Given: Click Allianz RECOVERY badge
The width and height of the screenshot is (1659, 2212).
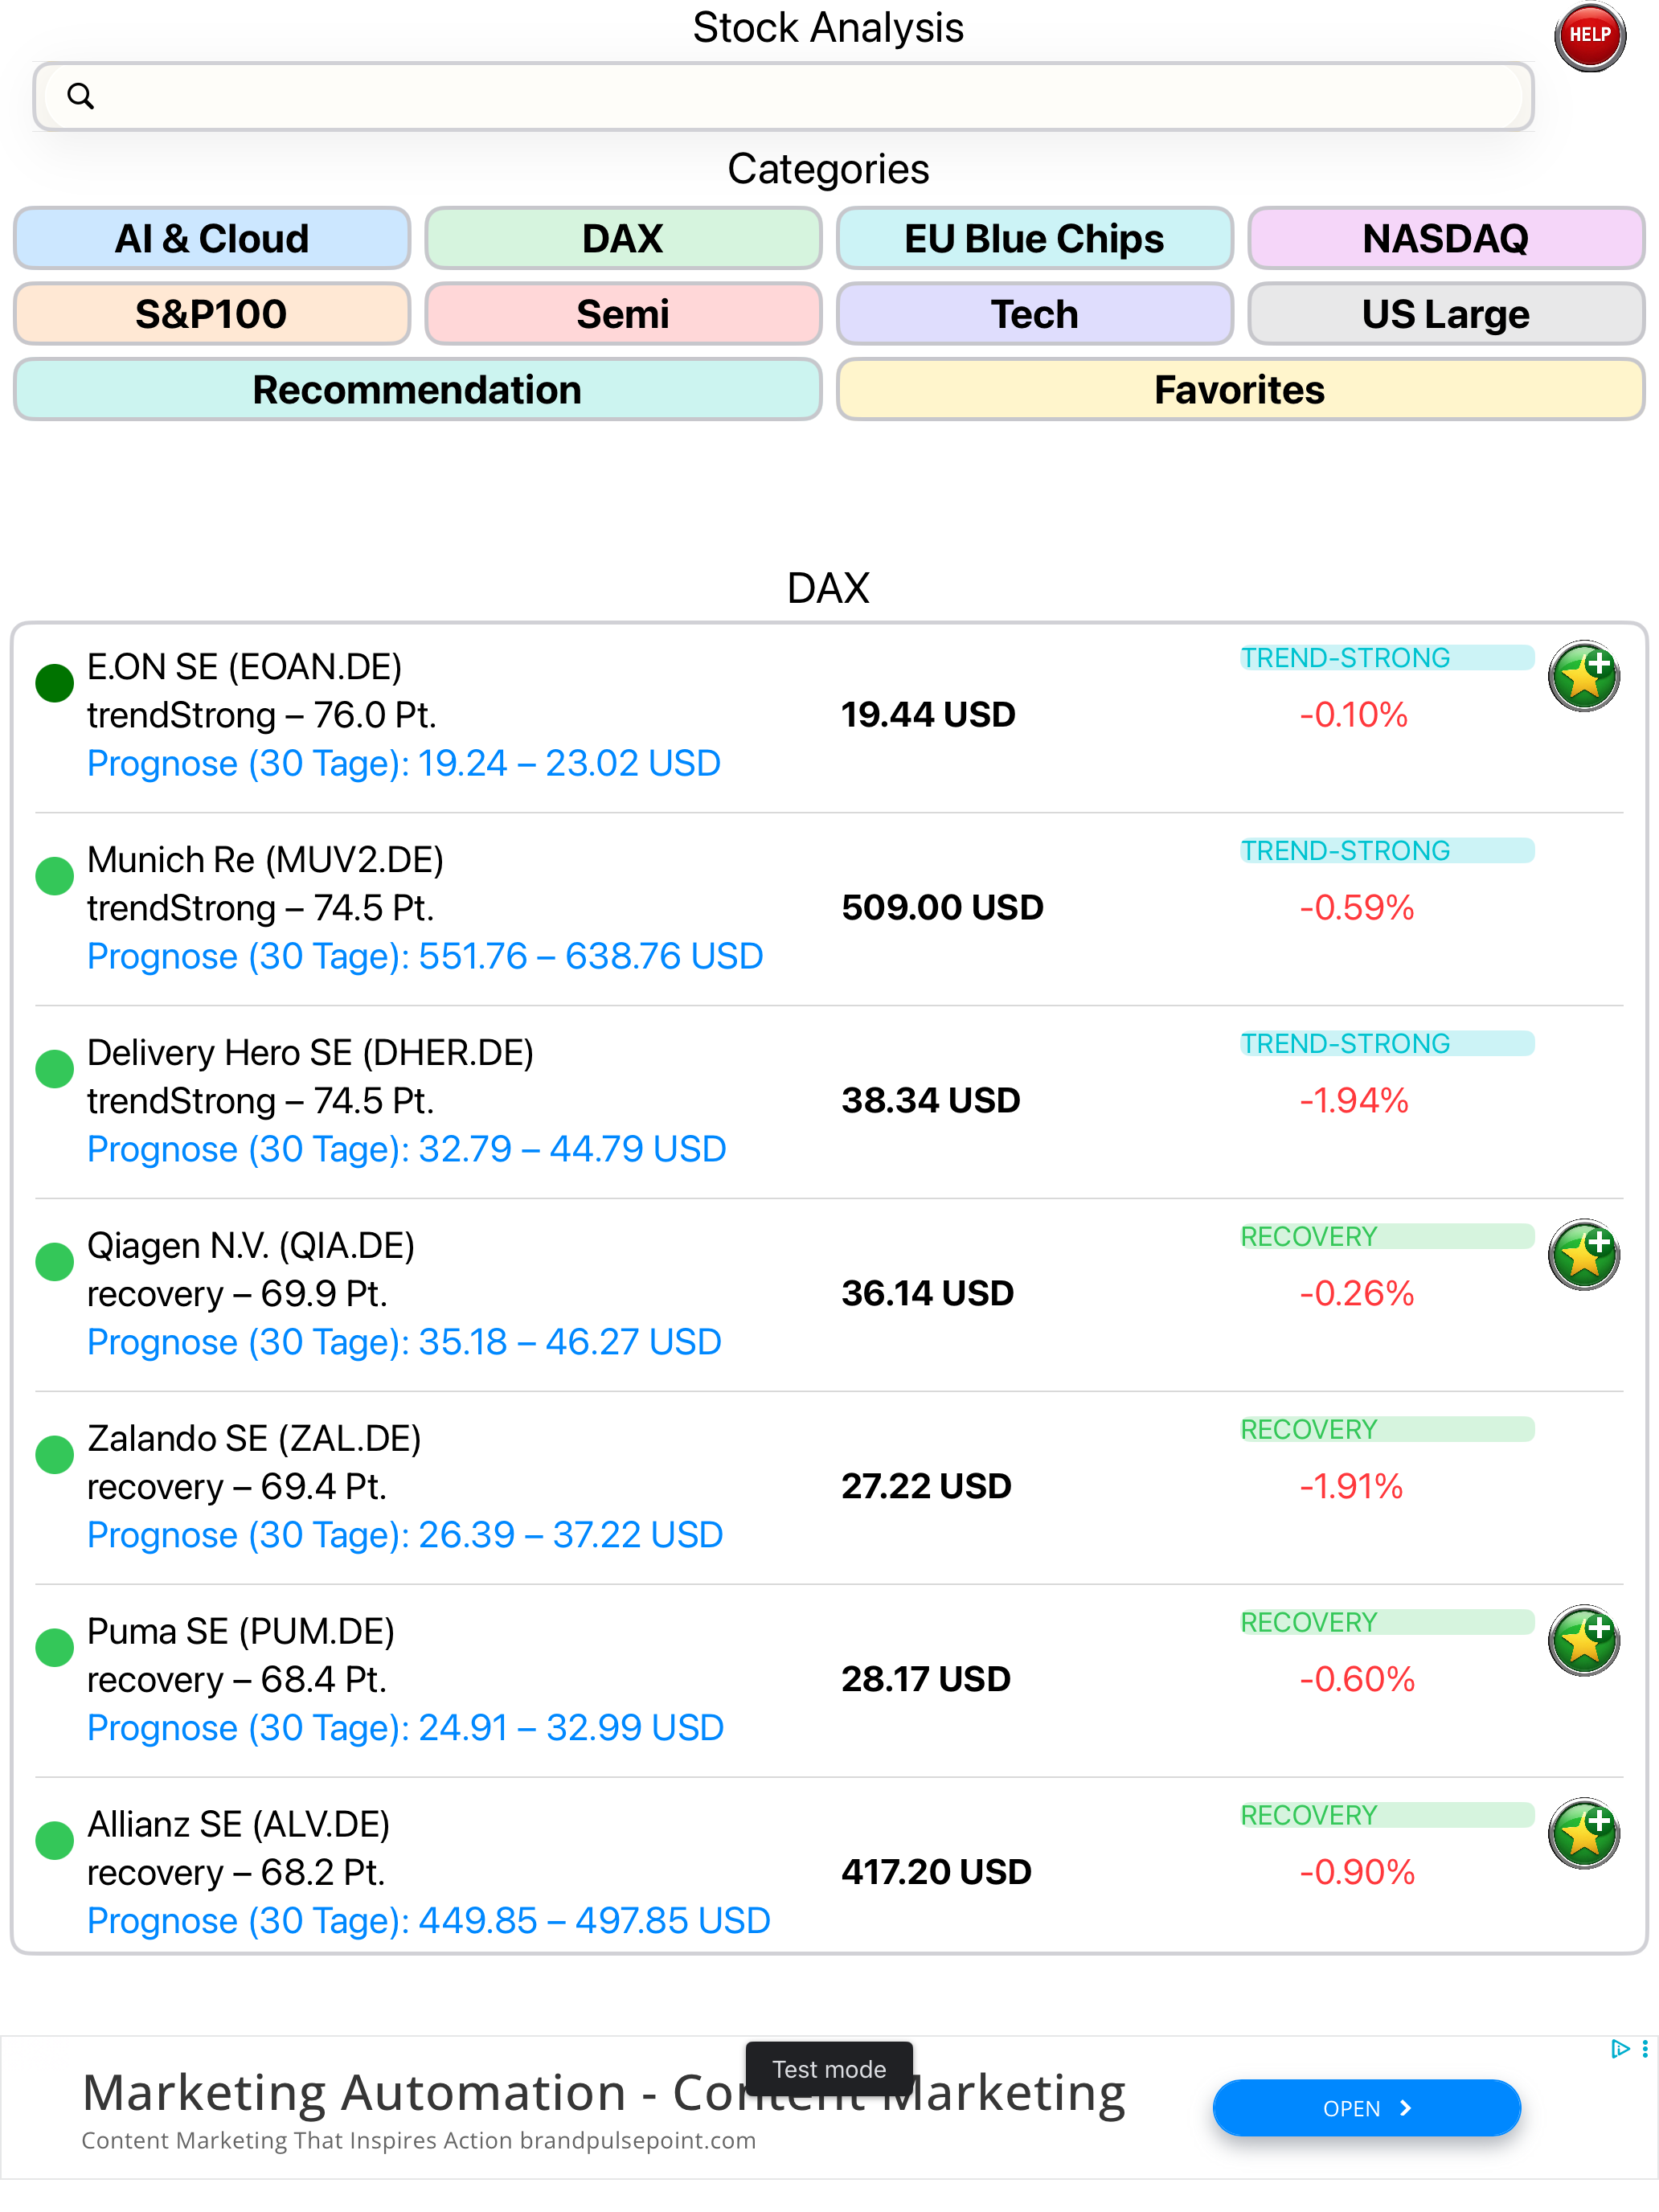Looking at the screenshot, I should click(x=1386, y=1816).
